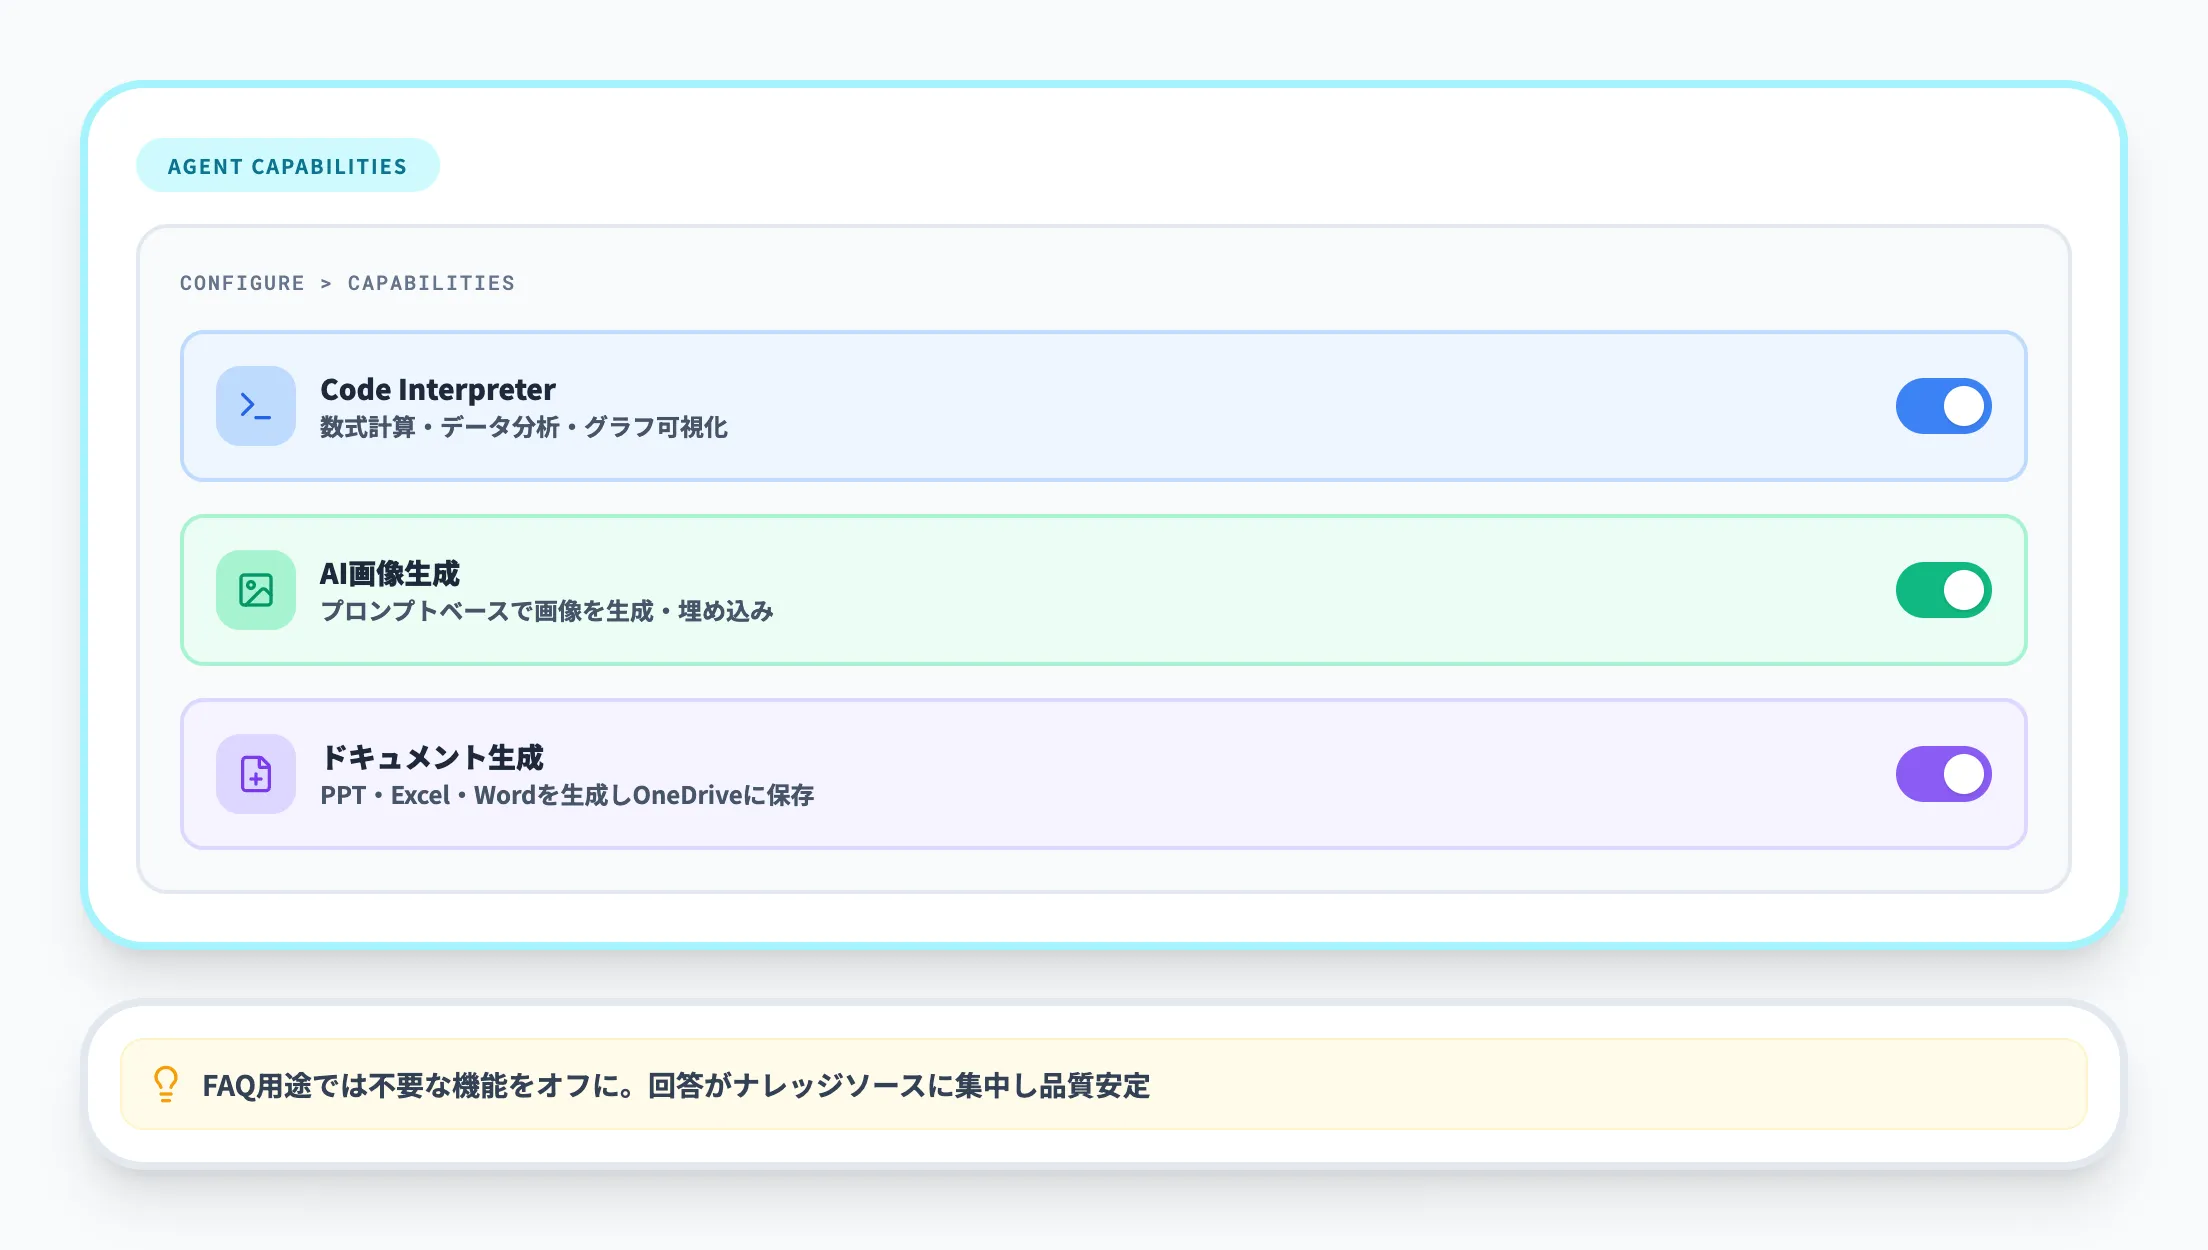
Task: Click the Code Interpreter title text
Action: [x=437, y=390]
